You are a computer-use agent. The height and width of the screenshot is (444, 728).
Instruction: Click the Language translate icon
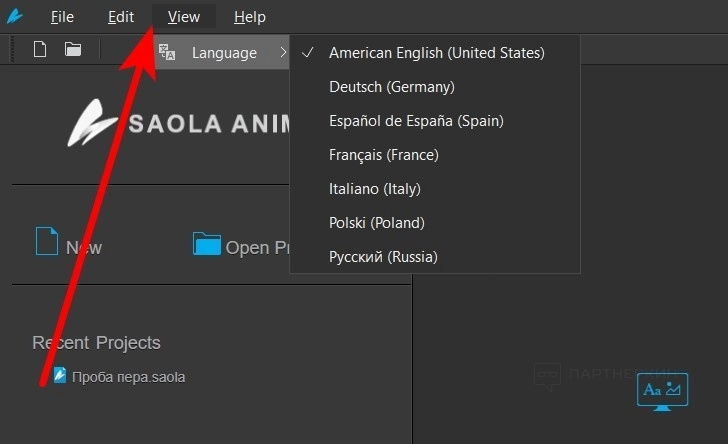pyautogui.click(x=167, y=53)
